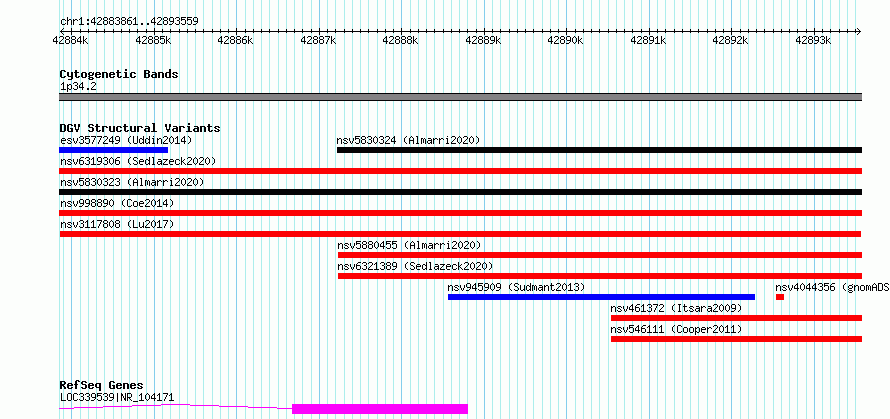Click the 42893k ruler label
Screen dimensions: 890x419
[x=814, y=41]
